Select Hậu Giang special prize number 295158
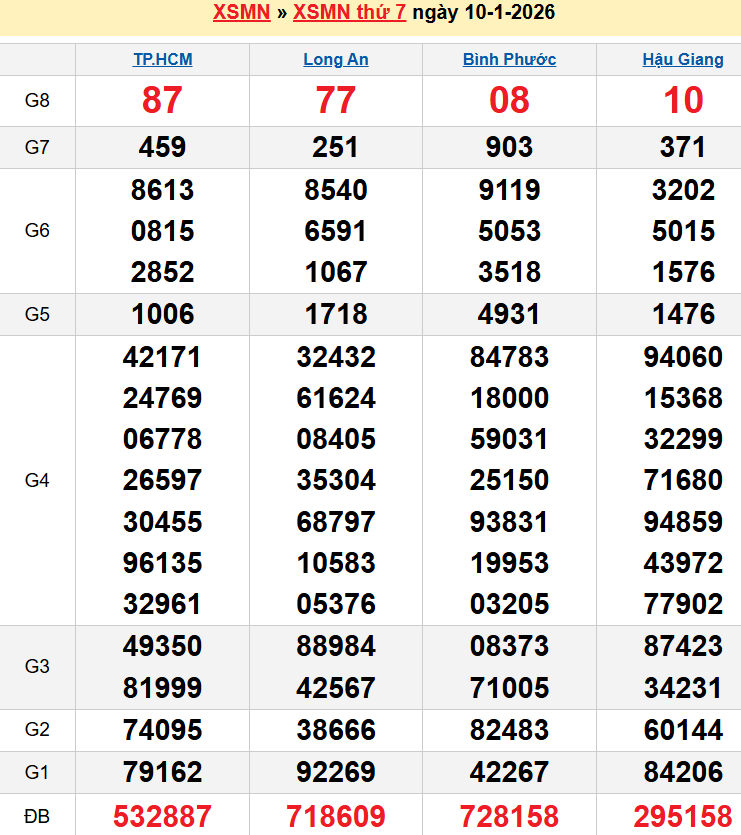The width and height of the screenshot is (741, 835). point(683,816)
